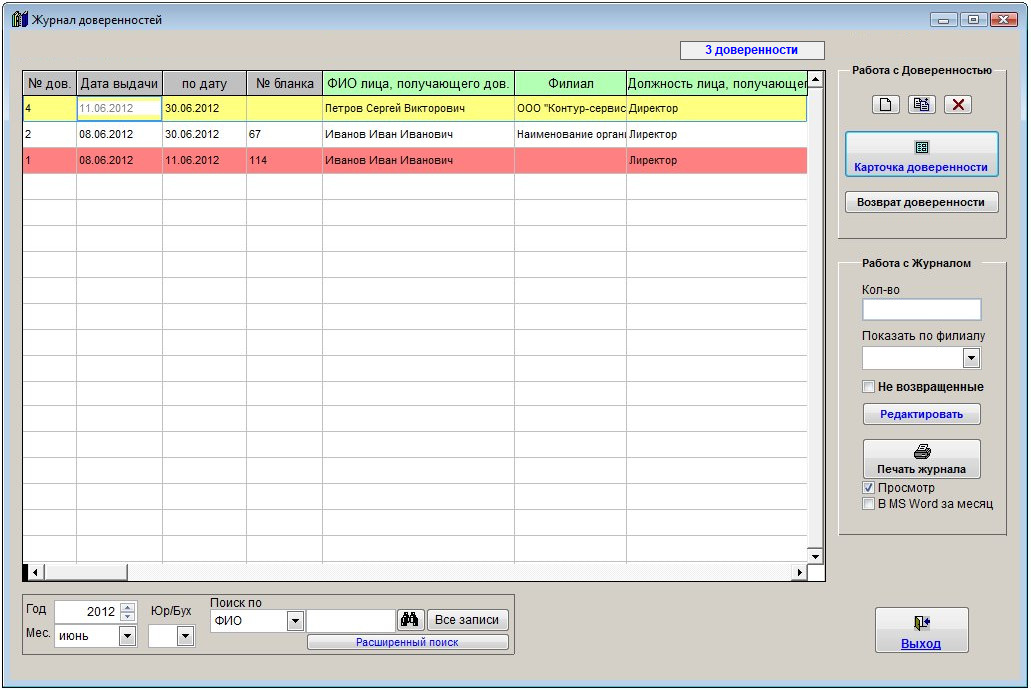Open the Карточка доверенности card
The width and height of the screenshot is (1031, 690).
pos(921,155)
